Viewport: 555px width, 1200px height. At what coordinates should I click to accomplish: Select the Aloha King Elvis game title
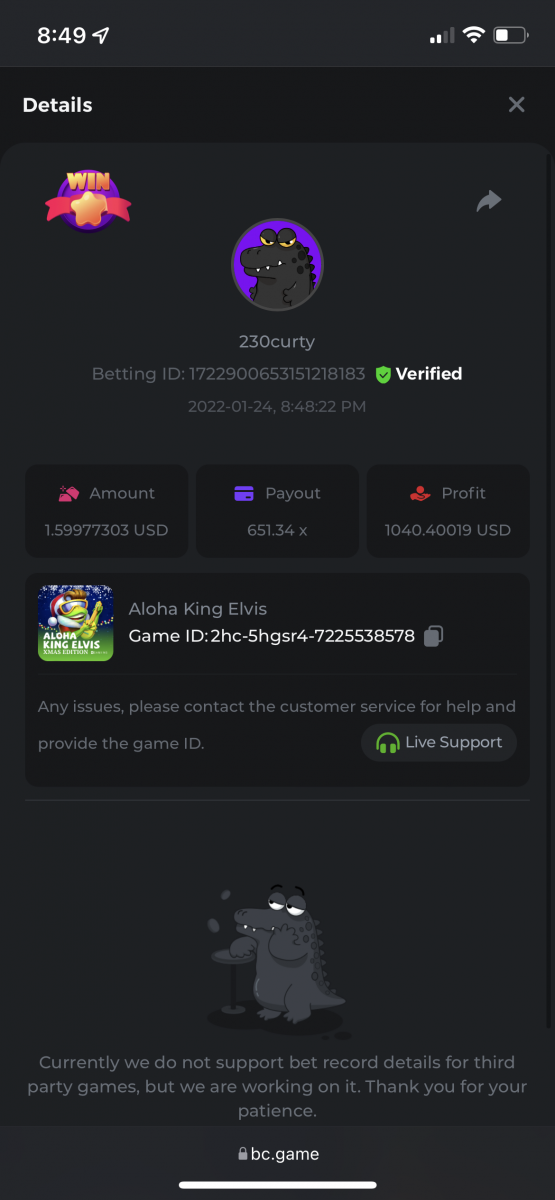click(x=198, y=609)
